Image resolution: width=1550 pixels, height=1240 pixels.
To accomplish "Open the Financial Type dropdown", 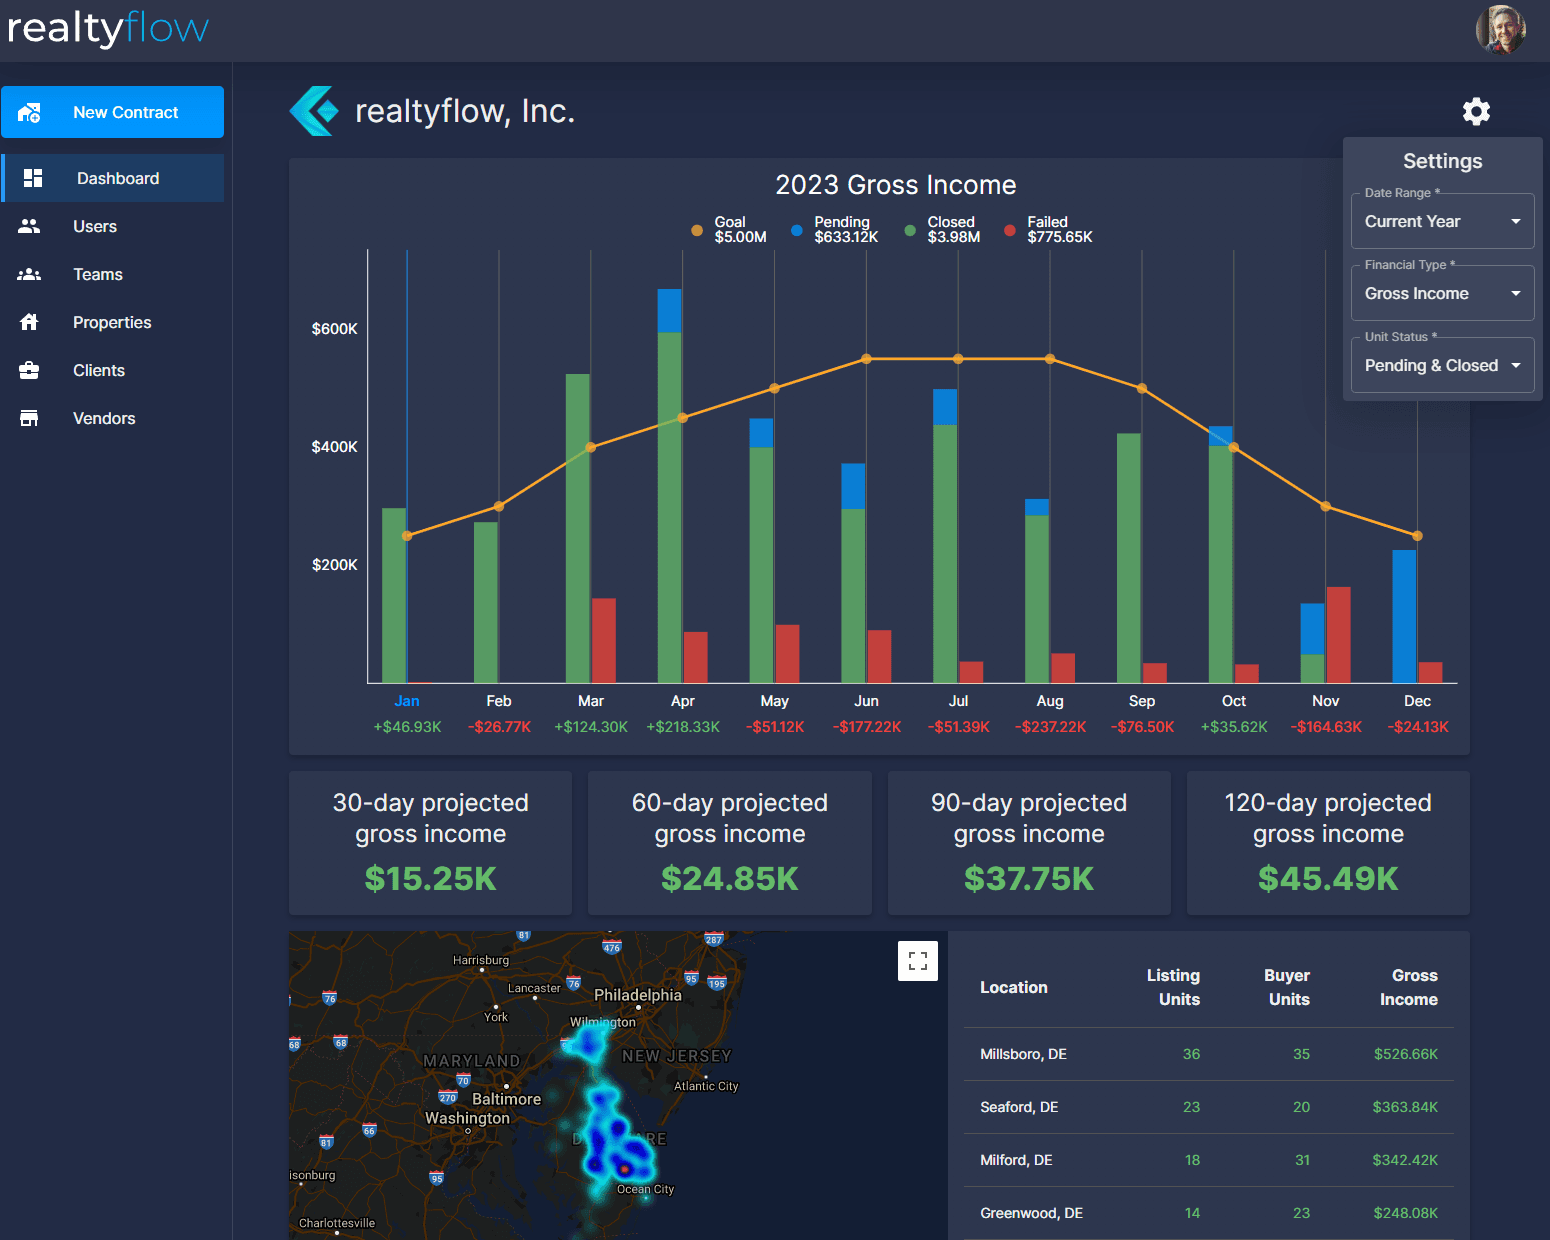I will [1442, 293].
